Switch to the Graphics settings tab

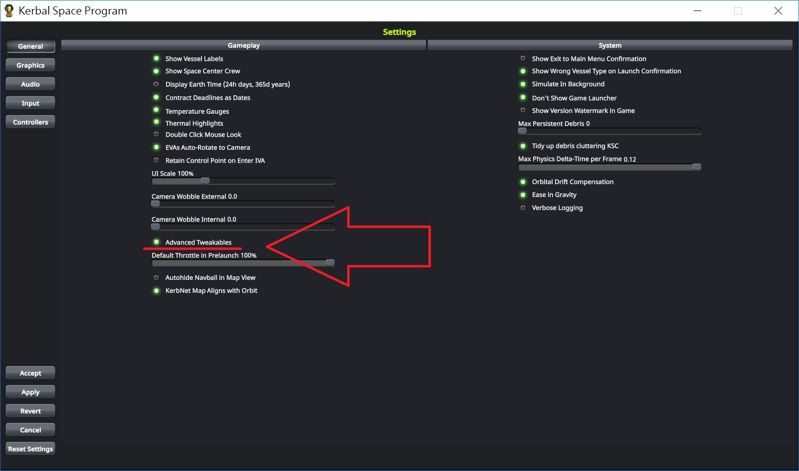tap(31, 65)
